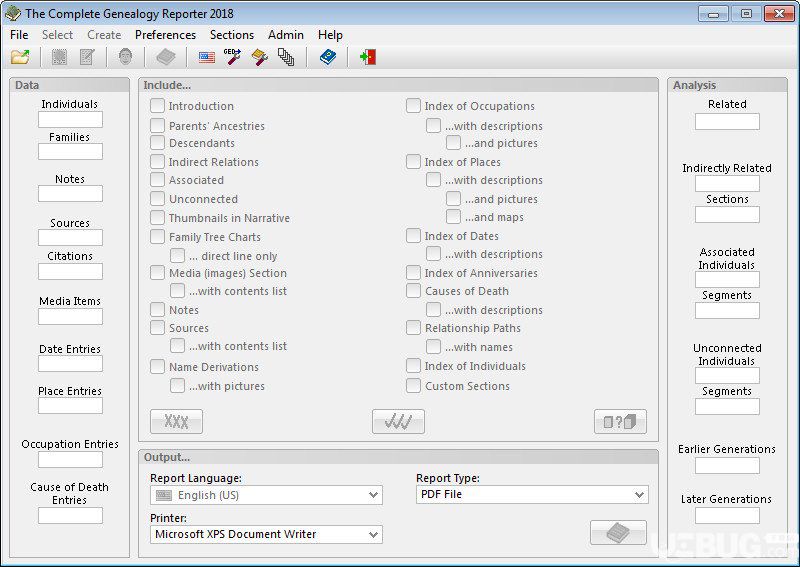Viewport: 800px width, 567px height.
Task: Tick the Associated checkbox
Action: pos(157,180)
